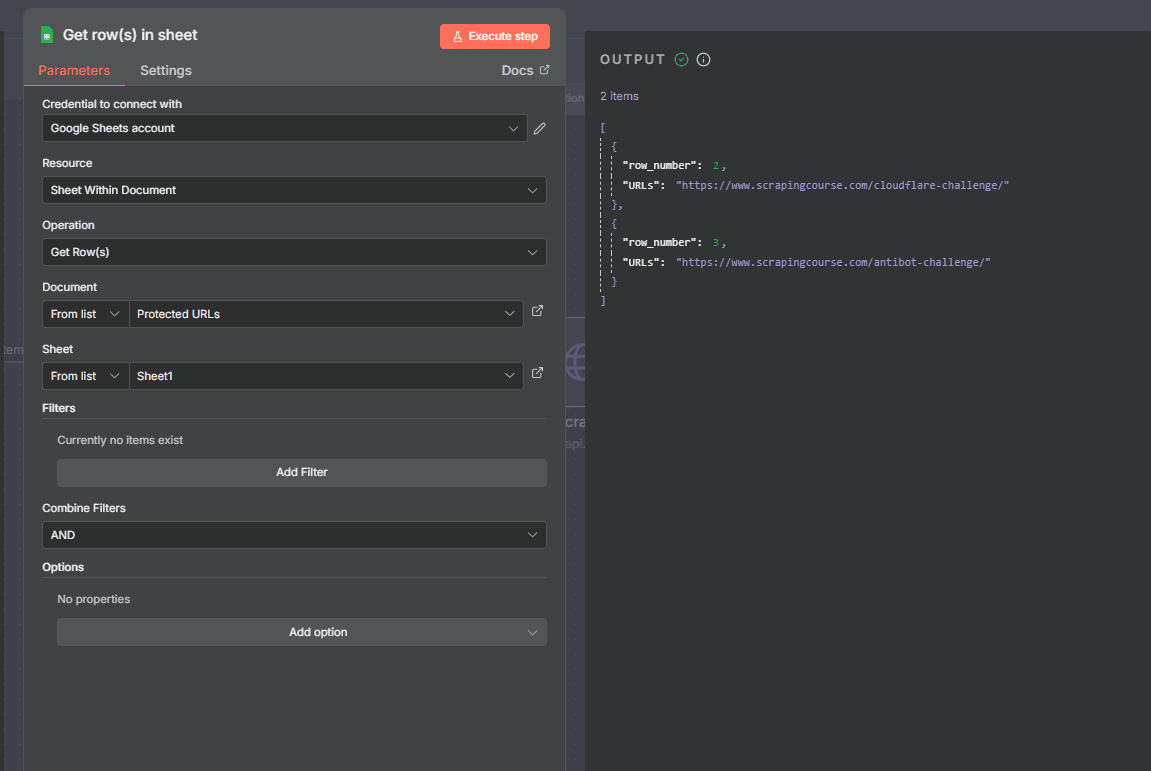Open the Google Sheets account credential dropdown
This screenshot has width=1151, height=771.
[x=285, y=128]
